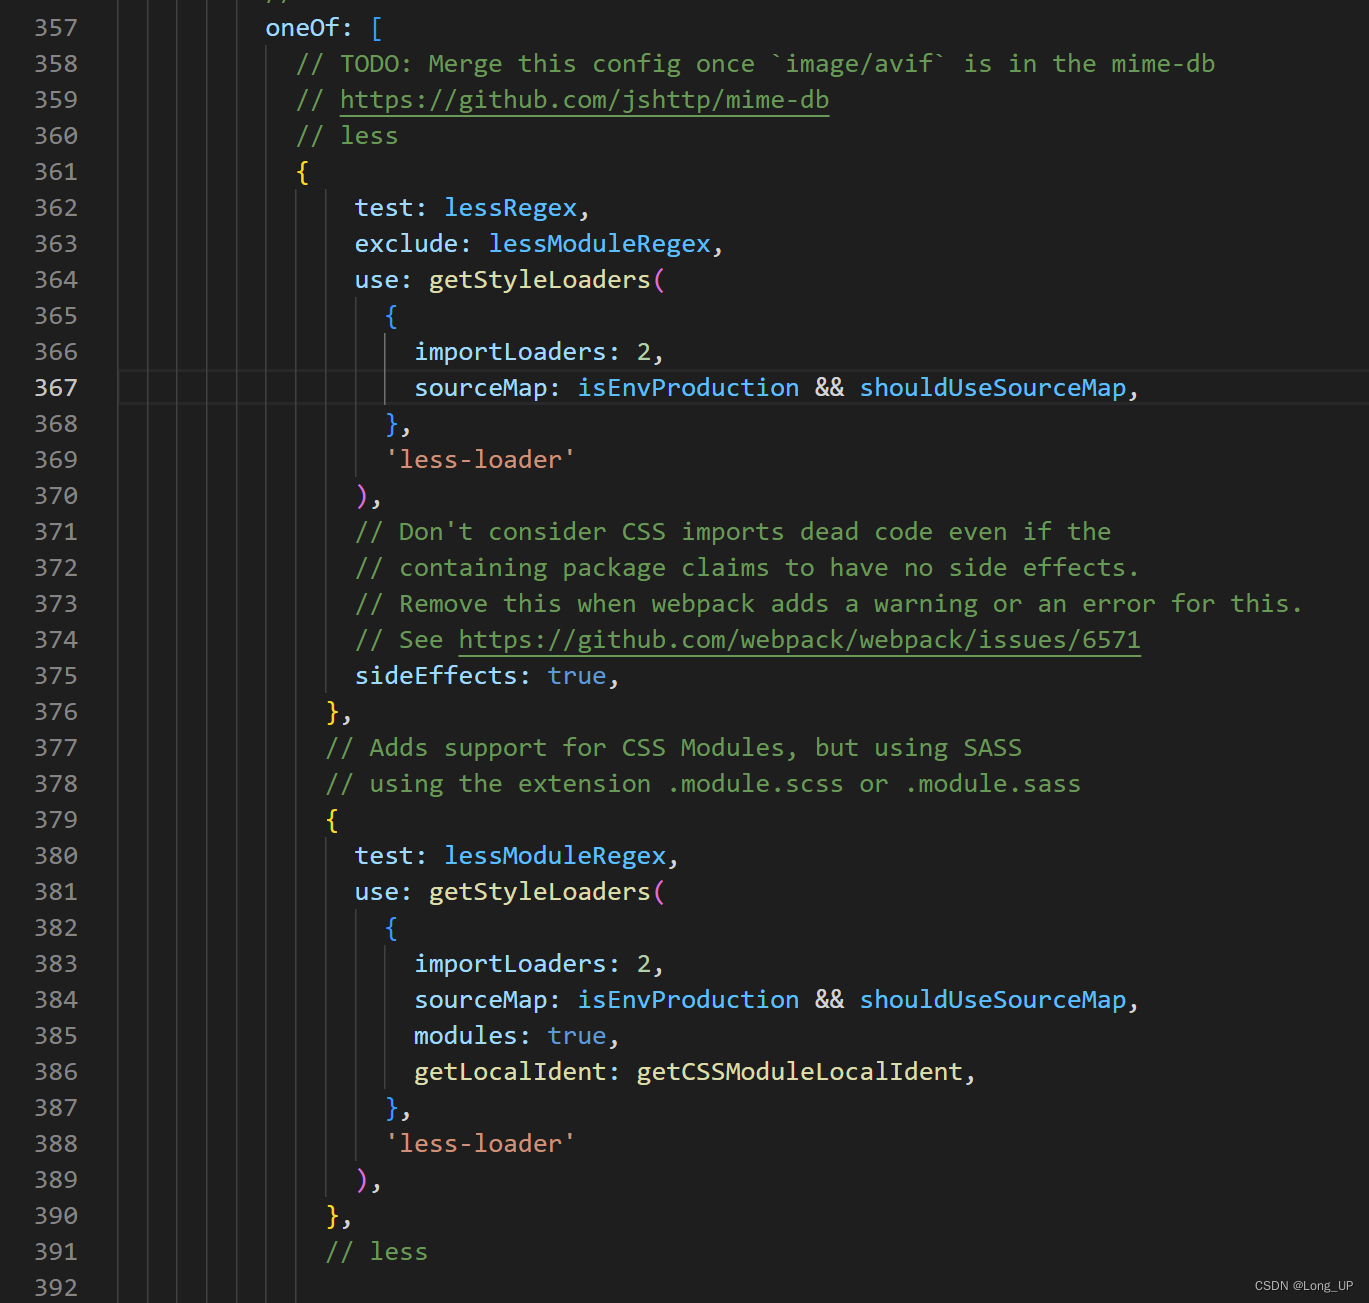Click the 'less-loader' string on line 388
The height and width of the screenshot is (1303, 1369).
(x=480, y=1144)
